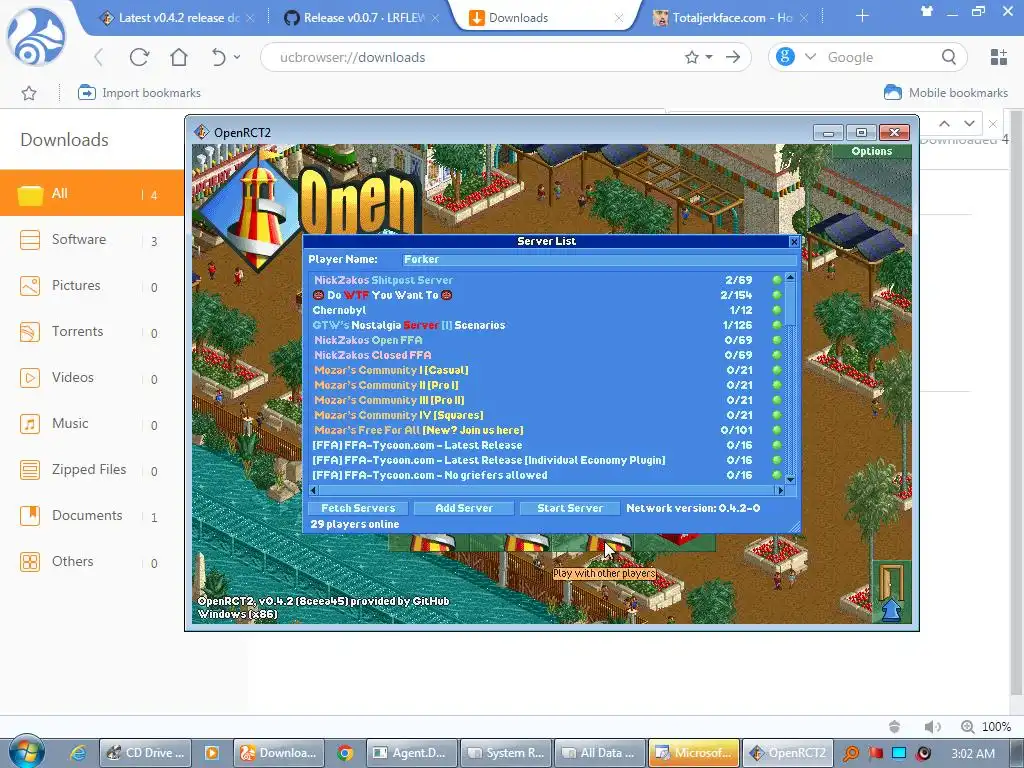Viewport: 1024px width, 768px height.
Task: Click the Google search engine icon
Action: 785,57
